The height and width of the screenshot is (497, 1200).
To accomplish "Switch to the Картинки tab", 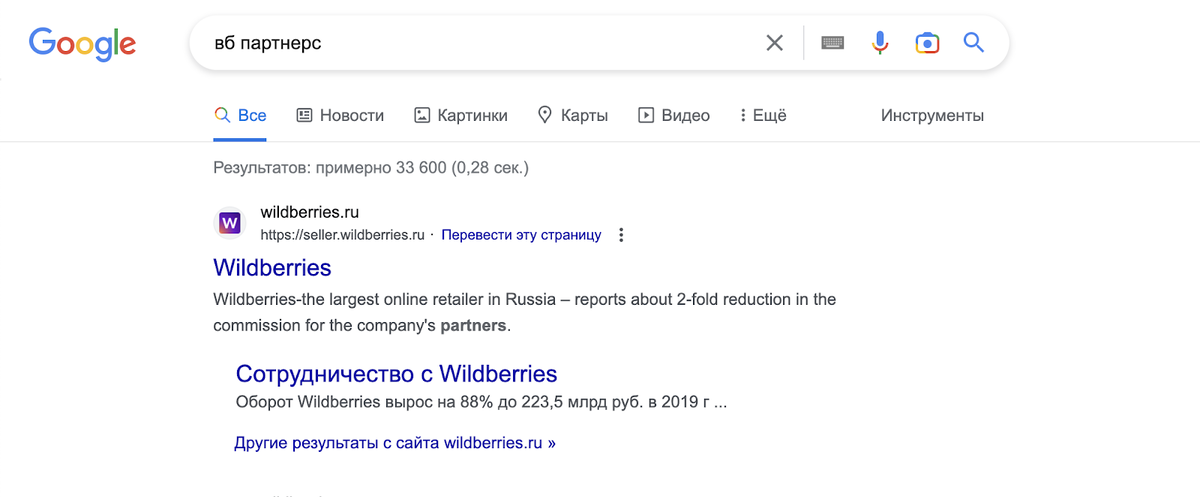I will click(x=461, y=115).
